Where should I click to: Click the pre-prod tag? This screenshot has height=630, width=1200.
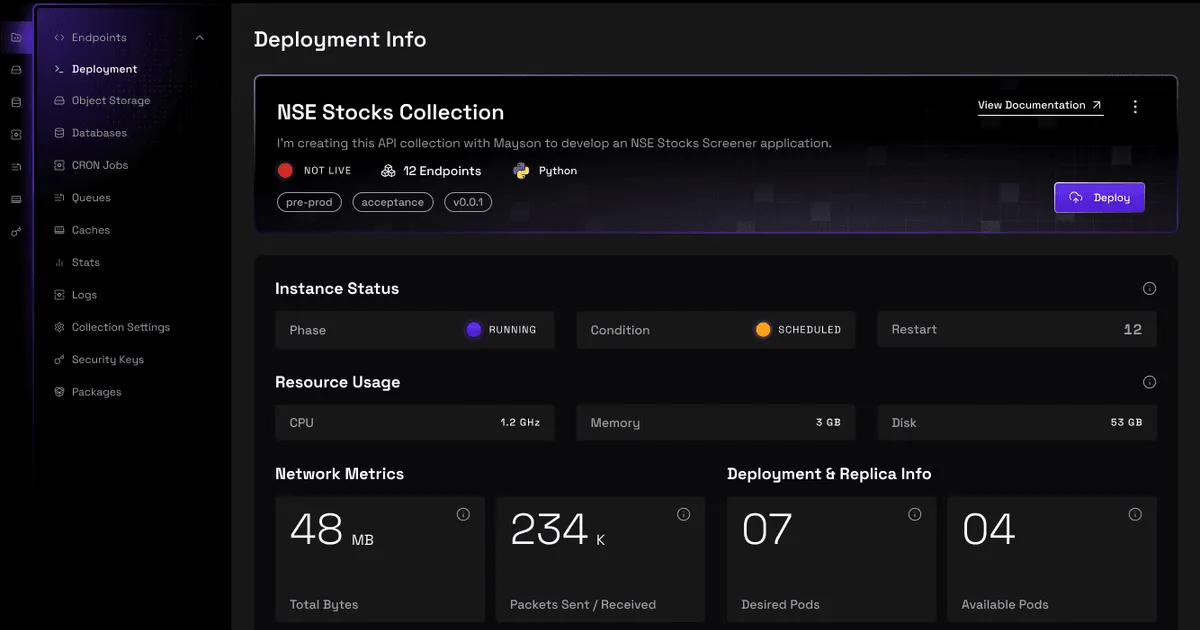(309, 202)
